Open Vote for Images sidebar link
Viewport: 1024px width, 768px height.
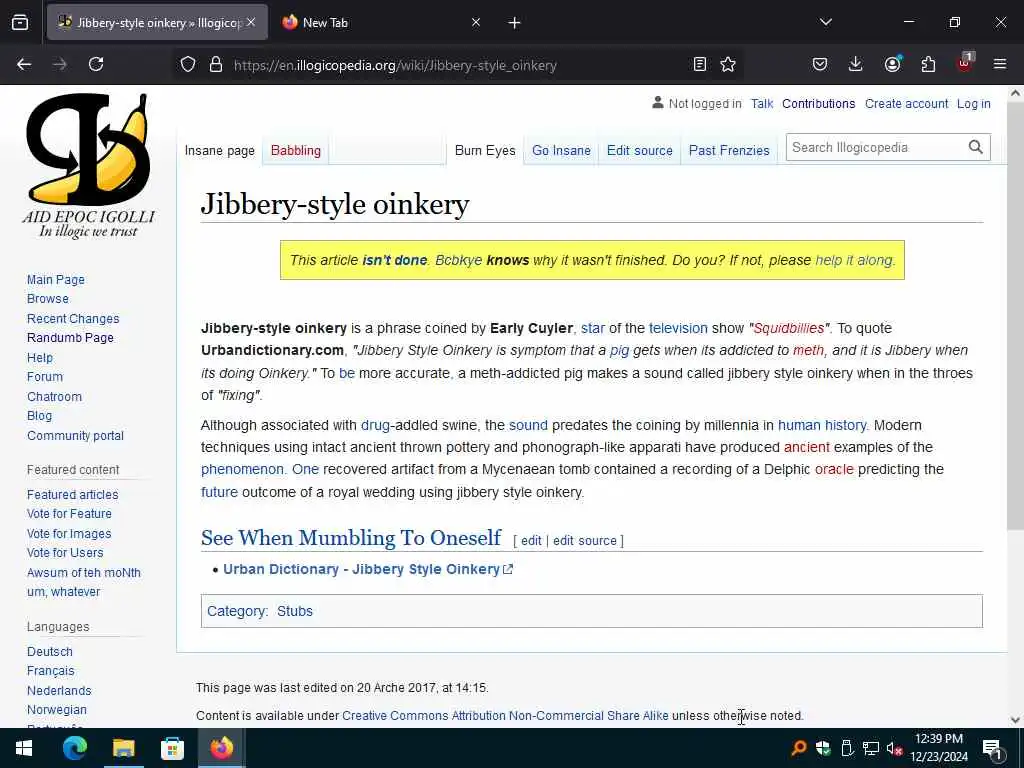click(x=69, y=534)
